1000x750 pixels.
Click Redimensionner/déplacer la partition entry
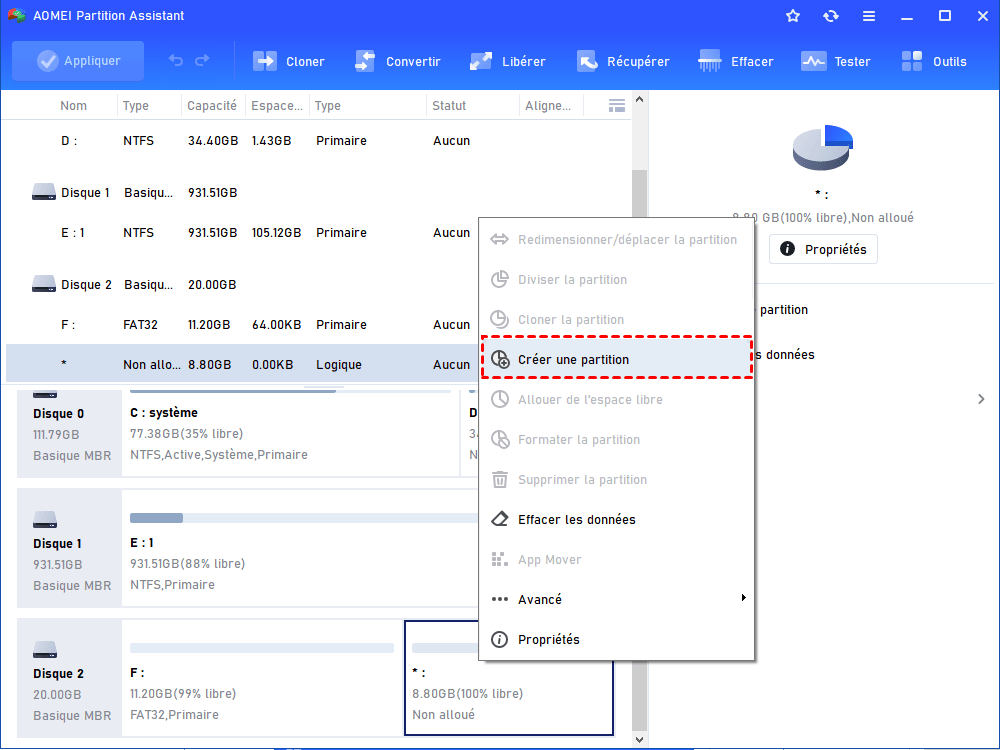(617, 240)
